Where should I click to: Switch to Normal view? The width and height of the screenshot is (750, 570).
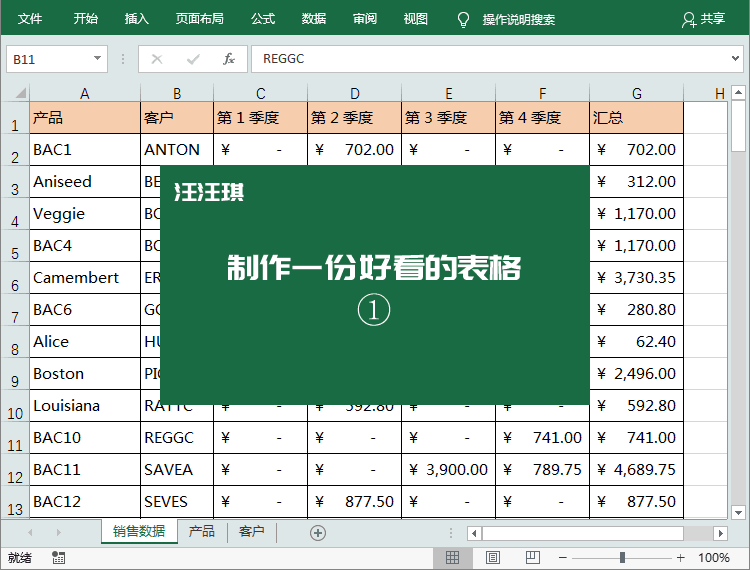tap(452, 557)
